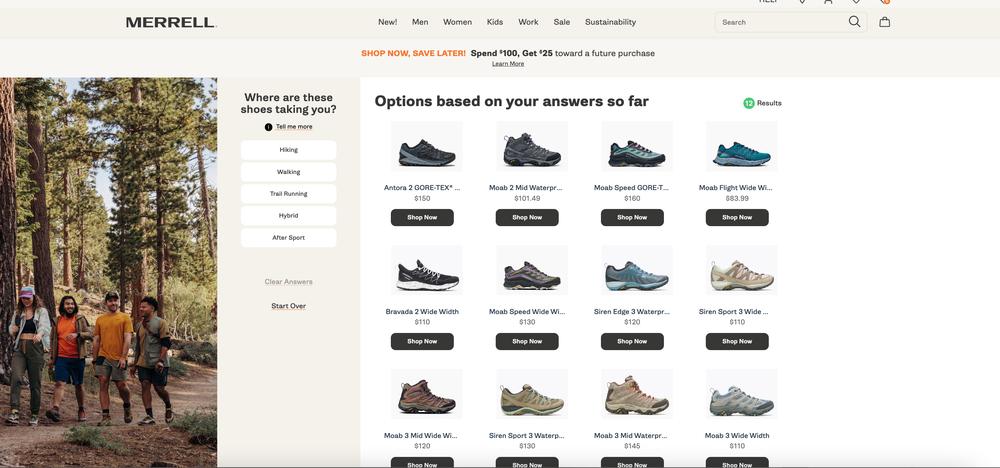Open the Sale navigation menu

562,22
